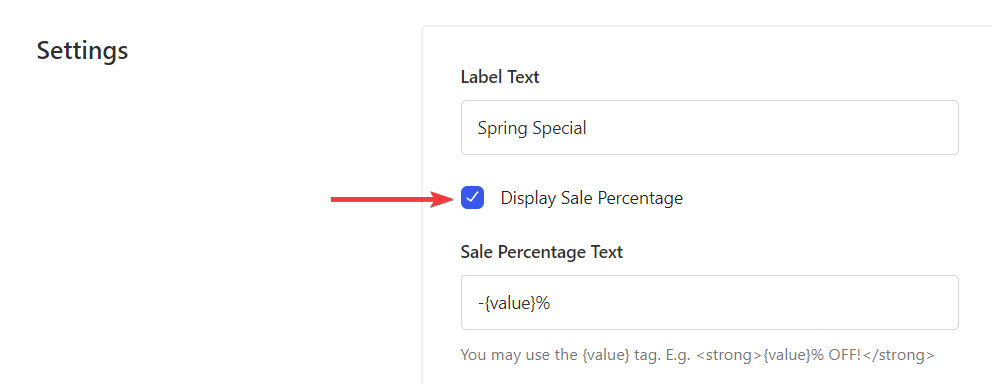
Task: Click the "-{value}%" text in the field
Action: [x=514, y=303]
